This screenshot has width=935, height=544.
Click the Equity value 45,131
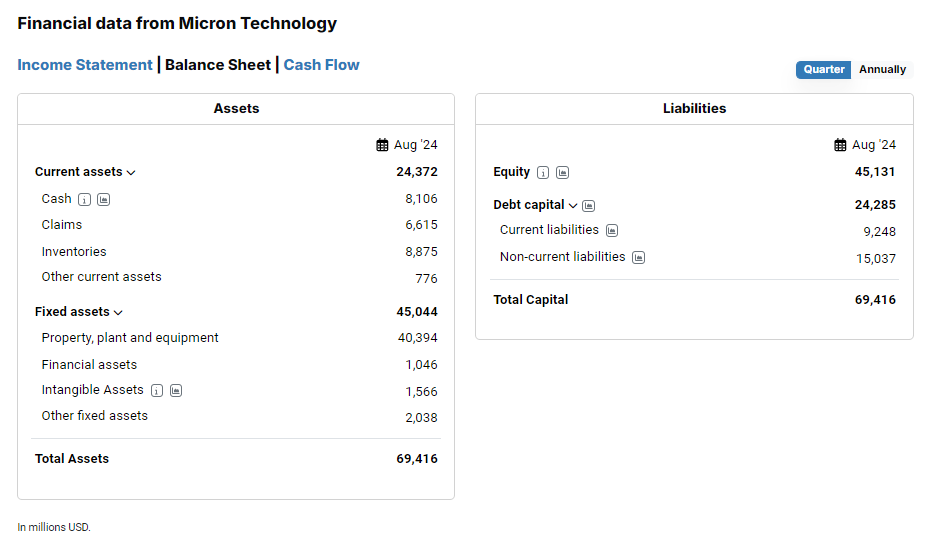[x=875, y=172]
